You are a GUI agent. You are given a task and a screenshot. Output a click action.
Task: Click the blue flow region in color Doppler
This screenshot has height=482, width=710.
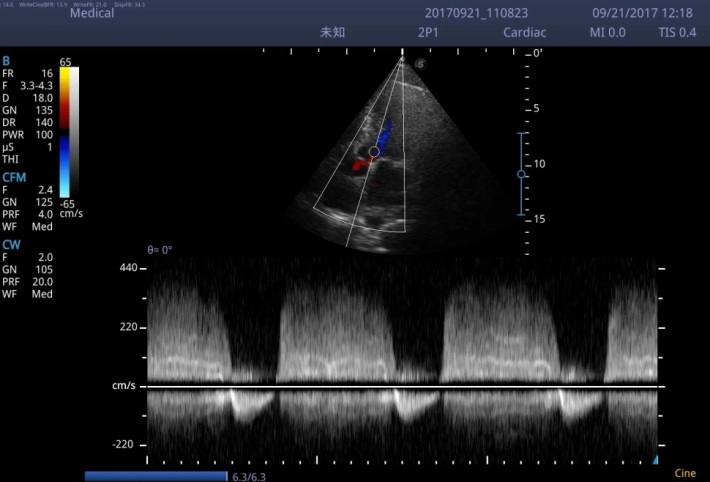pyautogui.click(x=385, y=133)
